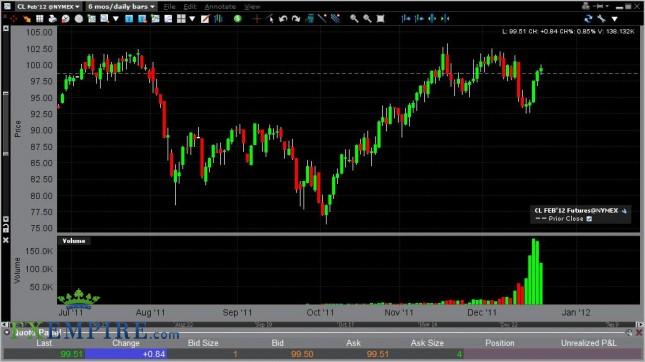Click the green dollar circle icon

pyautogui.click(x=237, y=19)
